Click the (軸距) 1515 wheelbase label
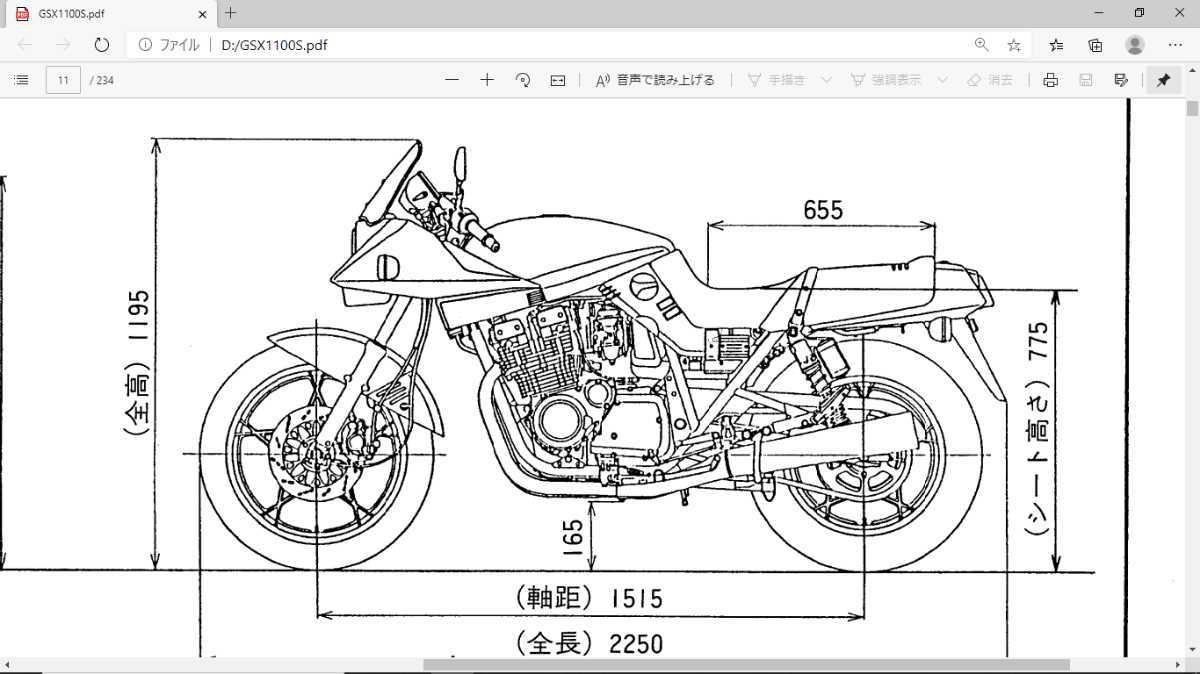Viewport: 1200px width, 674px height. [x=590, y=598]
